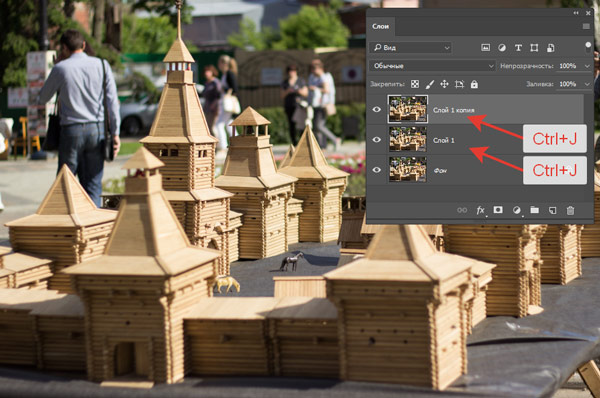Delete layer with trash icon
Viewport: 600px width, 398px height.
tap(570, 210)
